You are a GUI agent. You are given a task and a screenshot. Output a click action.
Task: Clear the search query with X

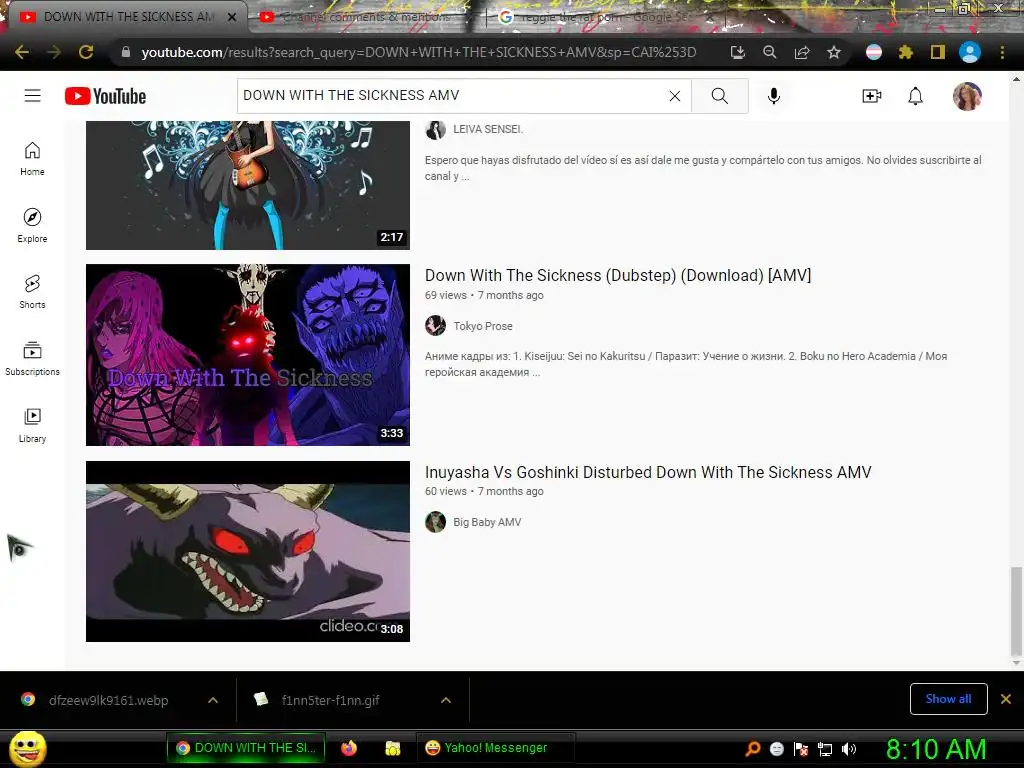(x=675, y=96)
